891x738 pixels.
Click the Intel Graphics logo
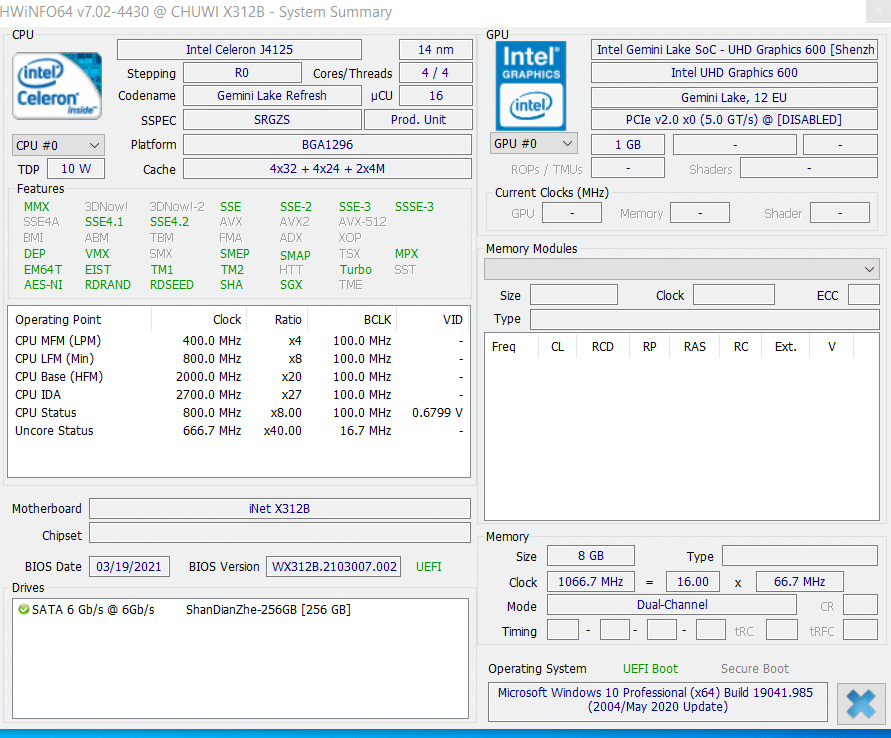tap(531, 86)
